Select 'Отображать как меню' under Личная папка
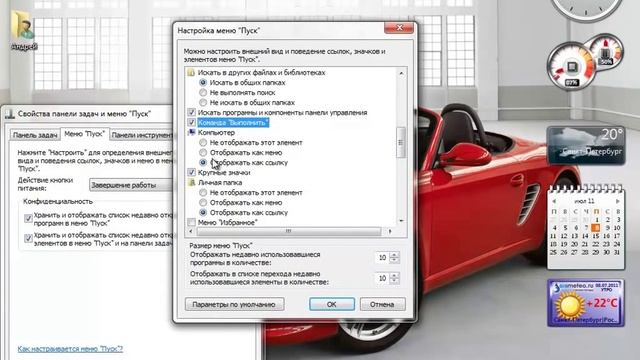This screenshot has height=360, width=640. coord(203,202)
